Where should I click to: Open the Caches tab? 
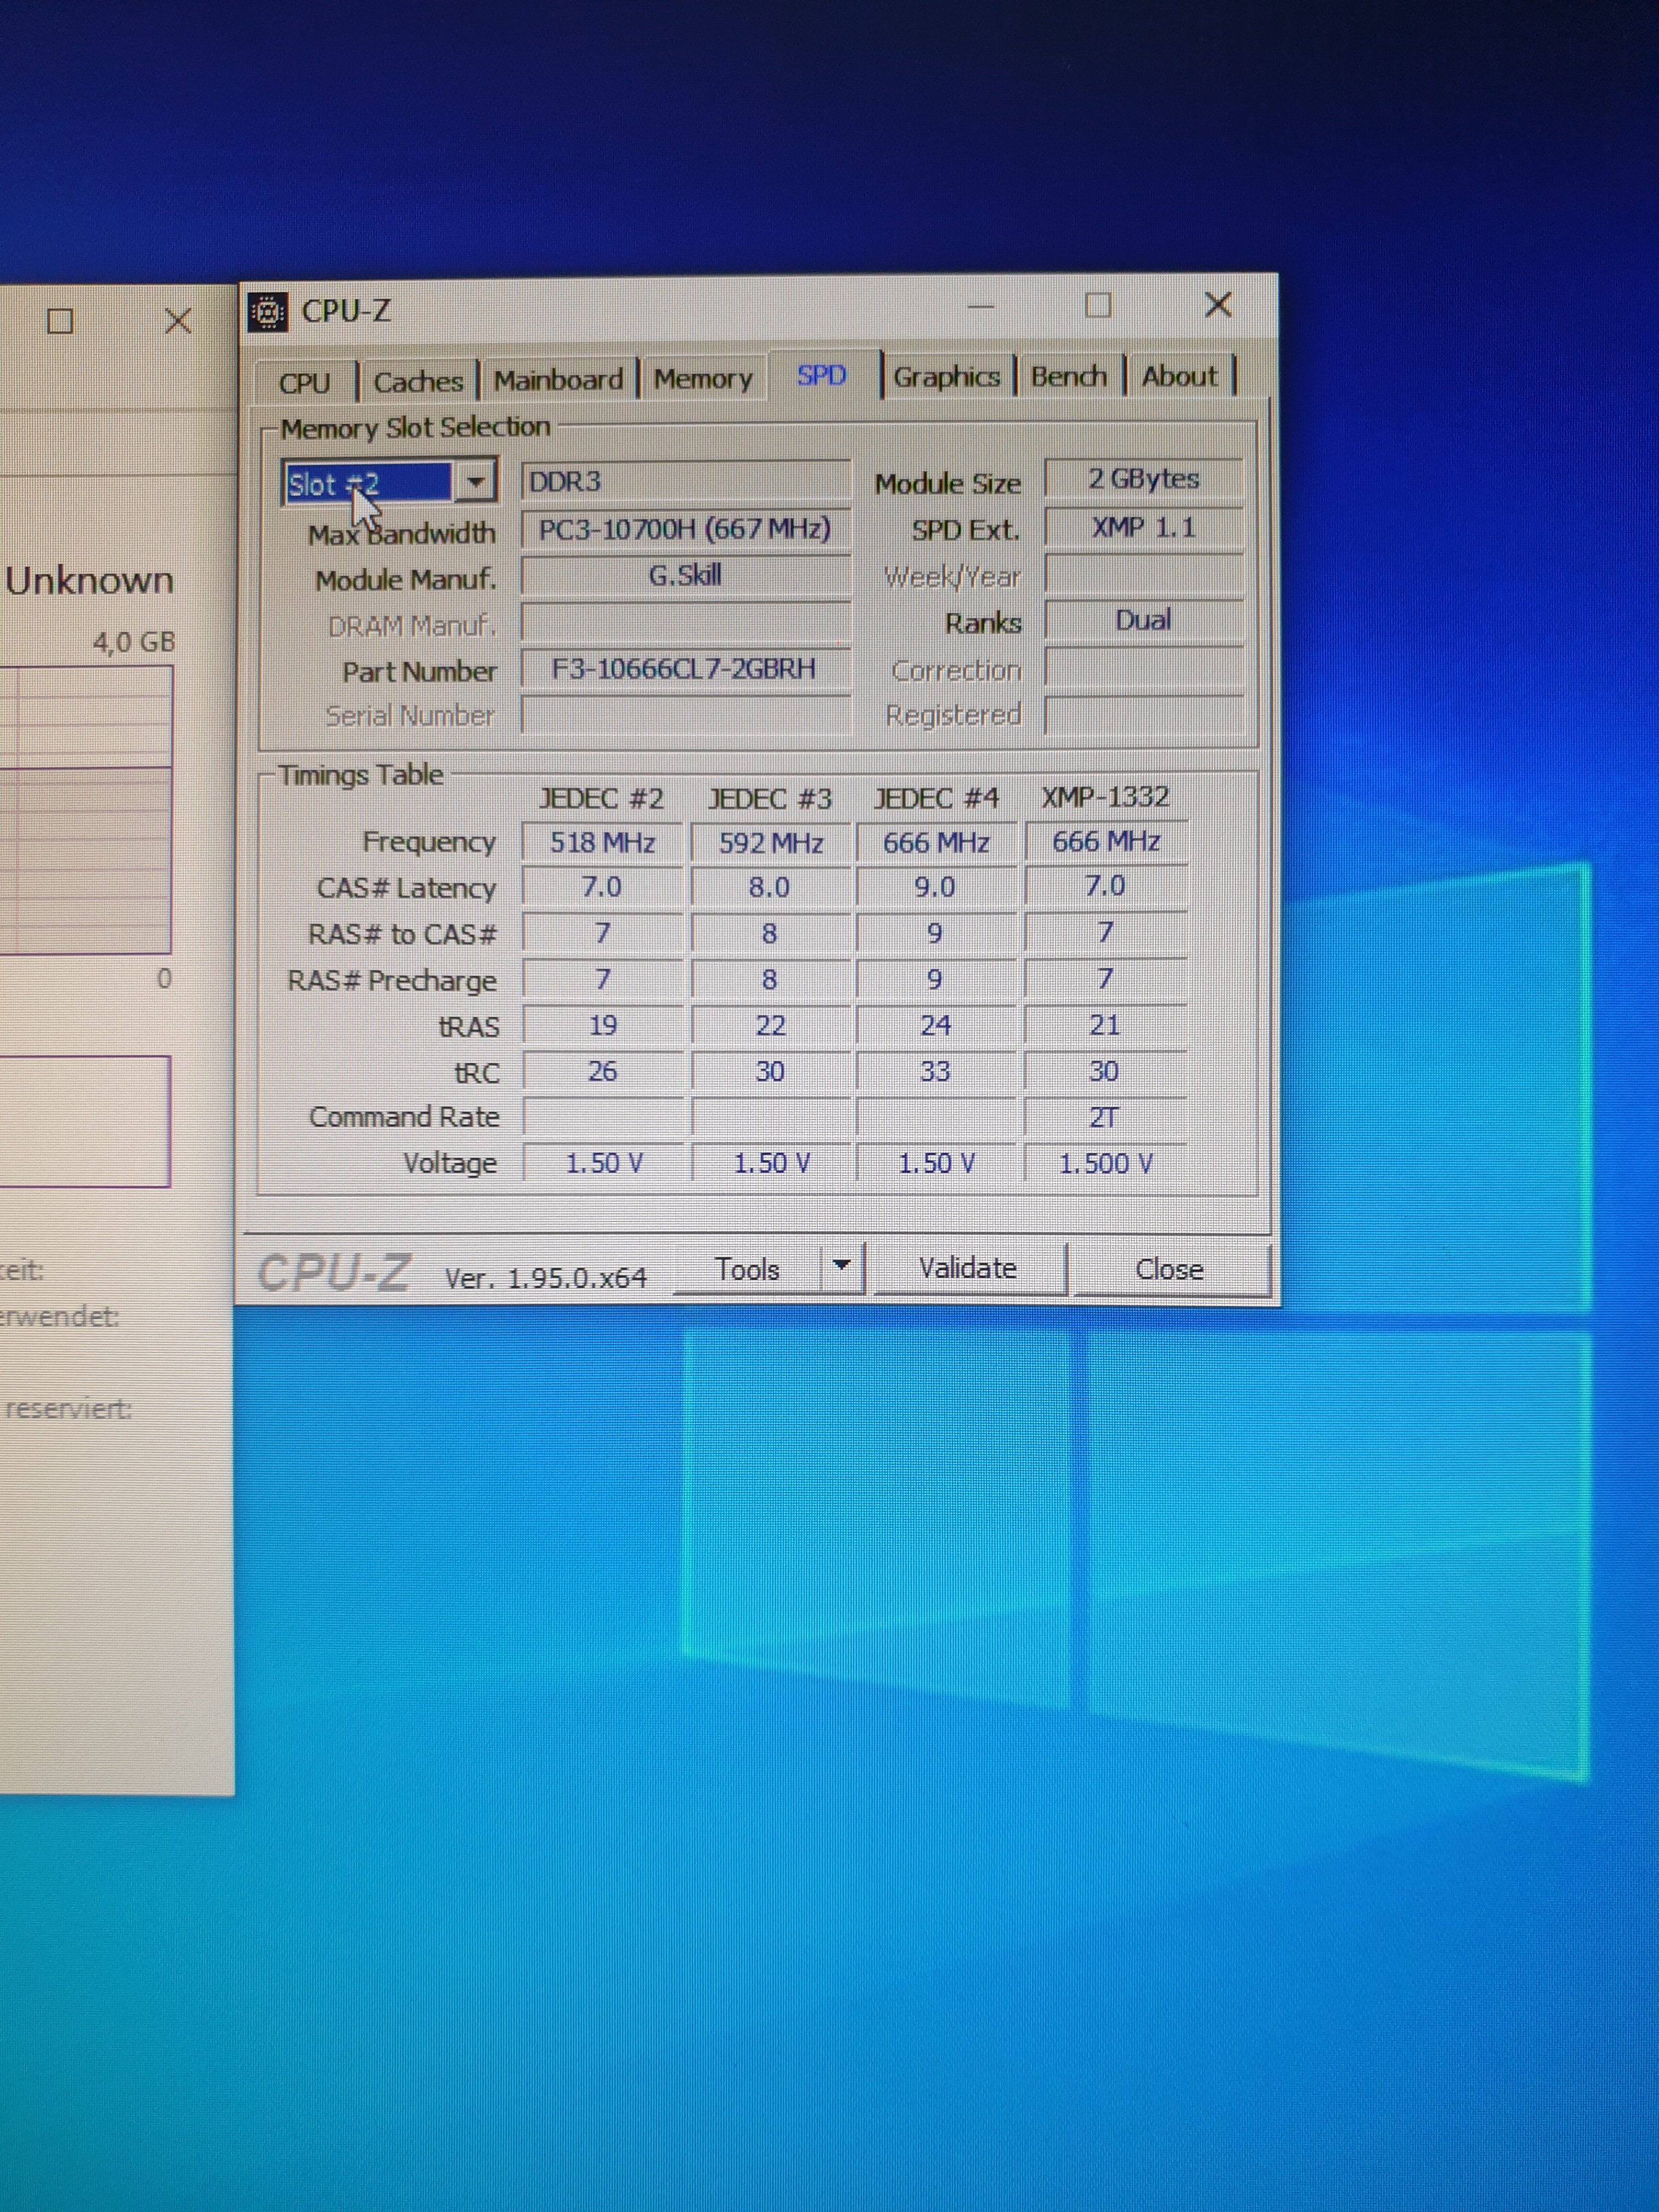pyautogui.click(x=418, y=382)
